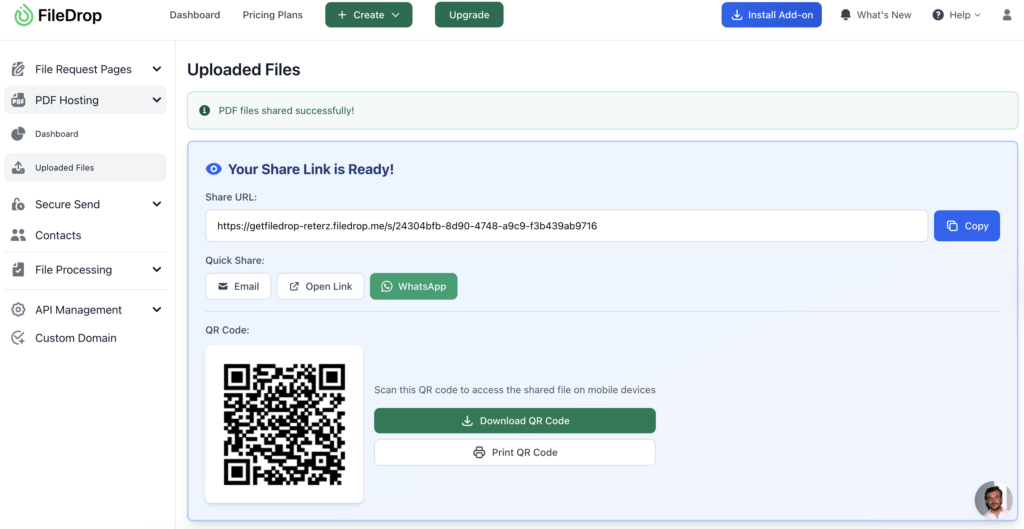Click the PDF Hosting icon
Image resolution: width=1024 pixels, height=529 pixels.
tap(18, 100)
